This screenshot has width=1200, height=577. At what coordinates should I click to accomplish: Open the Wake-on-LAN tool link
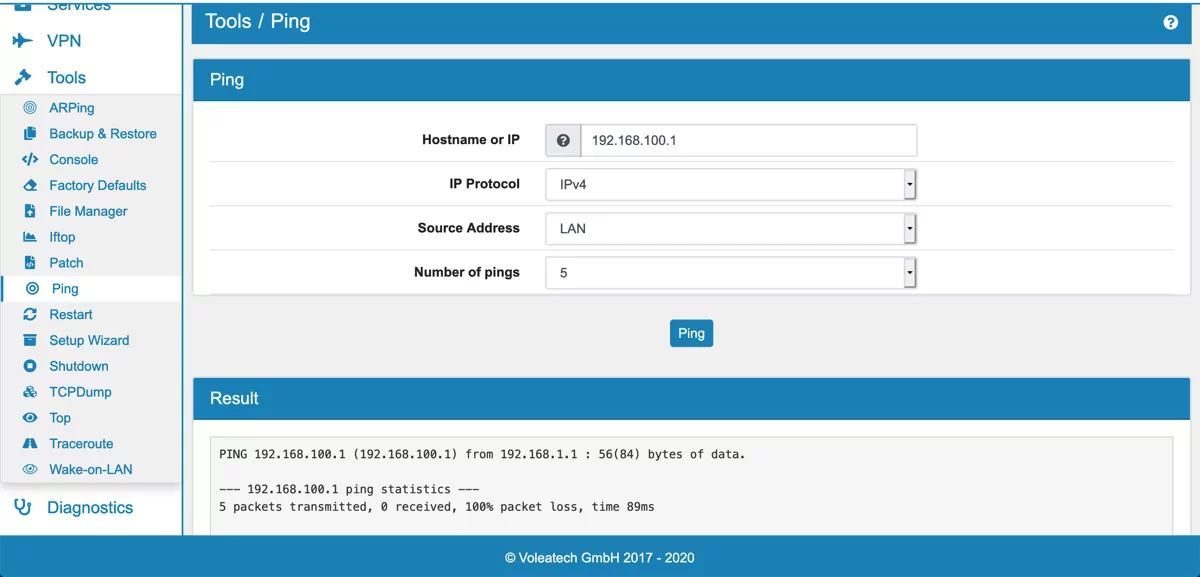[x=90, y=470]
